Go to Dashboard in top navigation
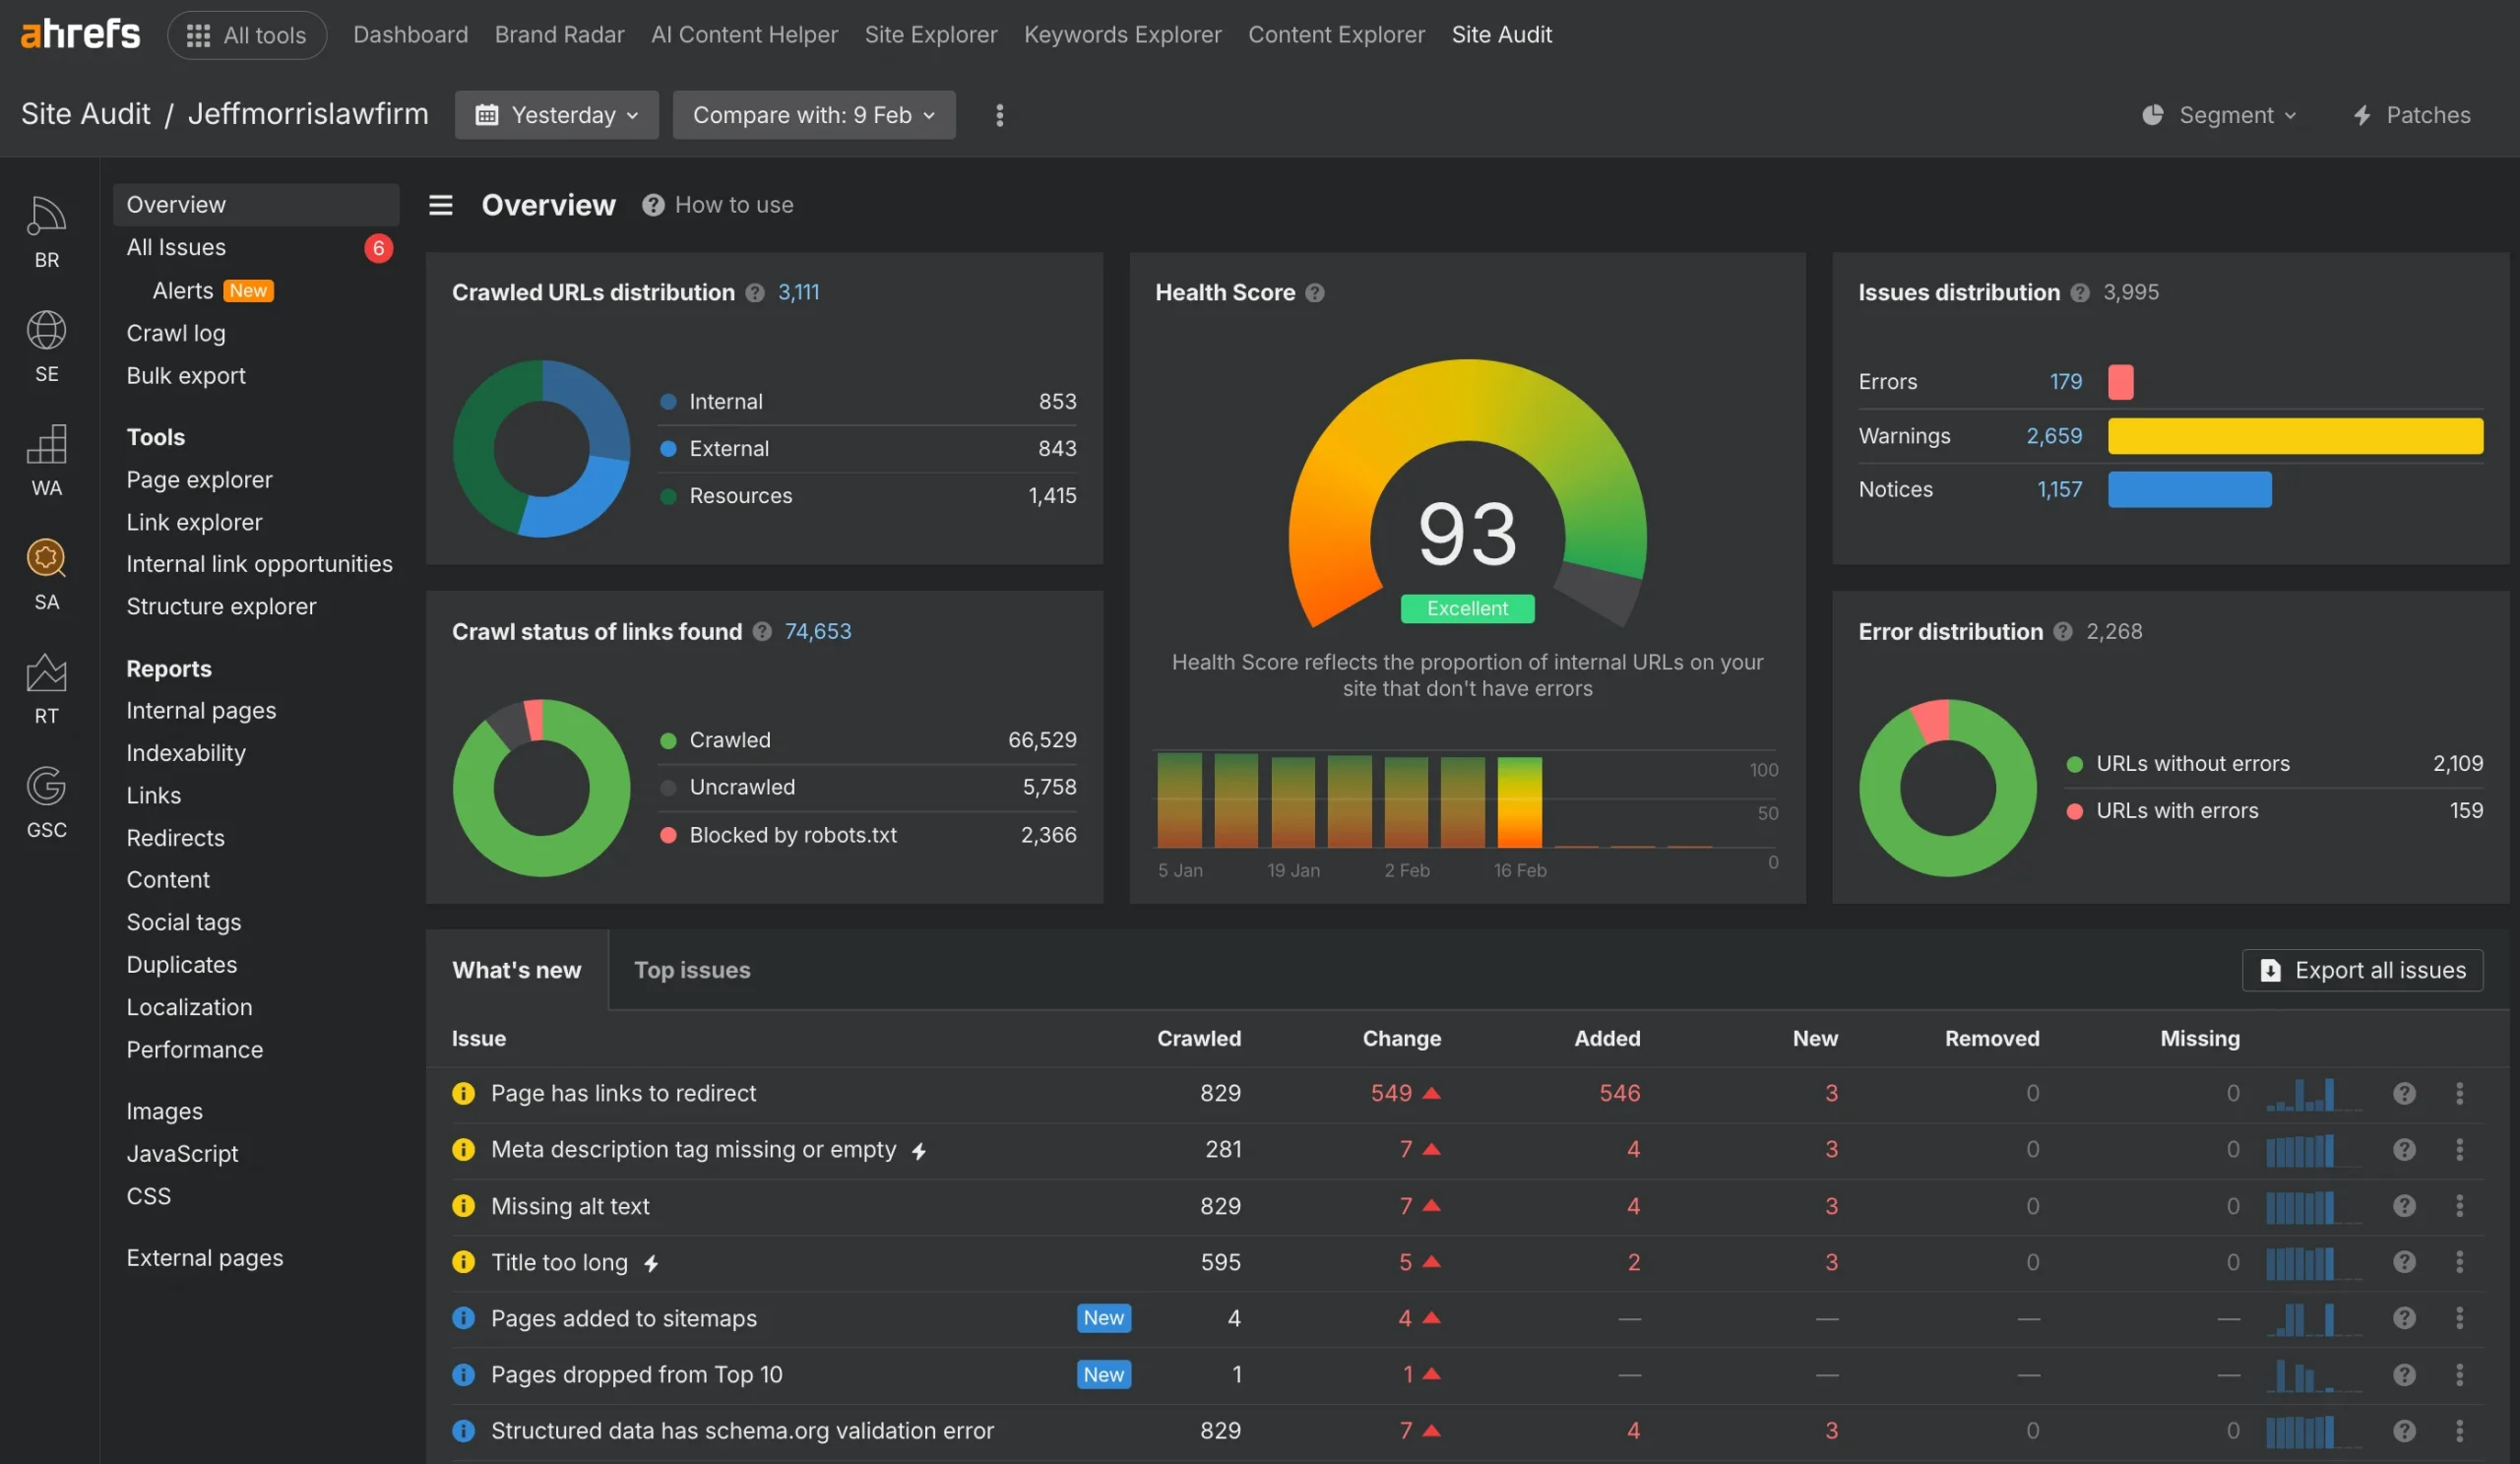 click(x=410, y=35)
